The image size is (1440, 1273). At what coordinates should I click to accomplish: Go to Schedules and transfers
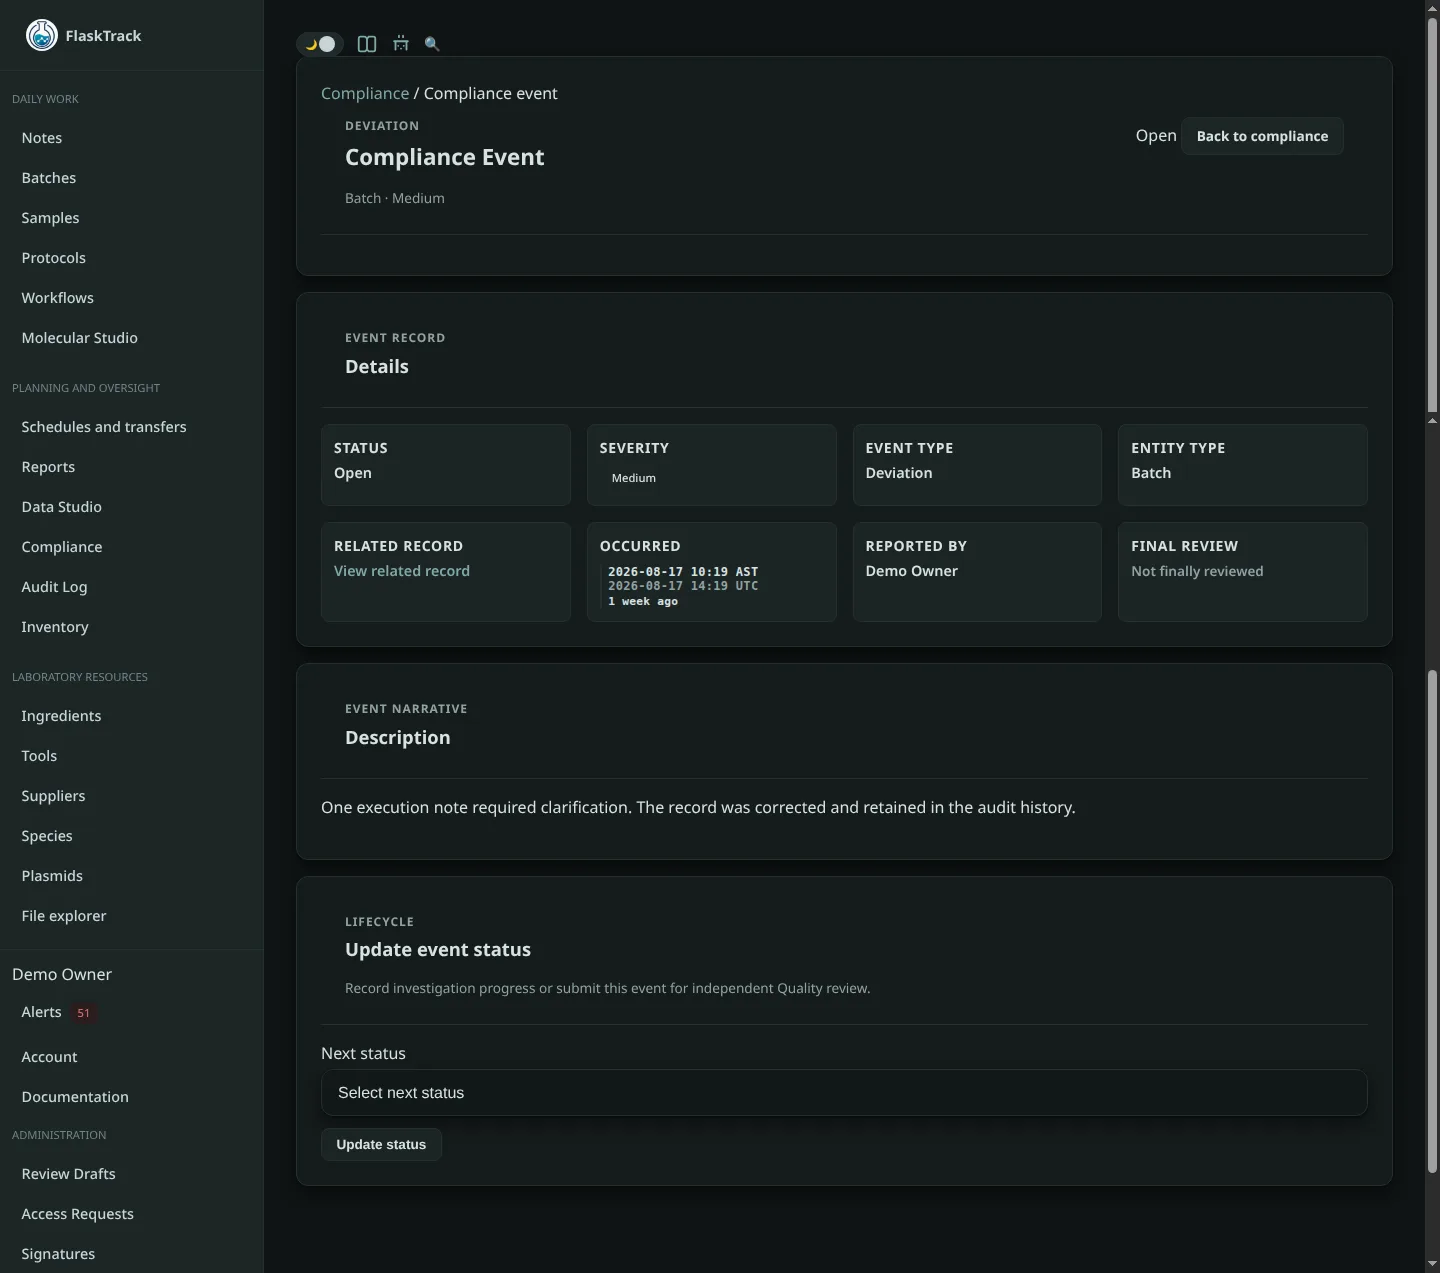pyautogui.click(x=104, y=427)
